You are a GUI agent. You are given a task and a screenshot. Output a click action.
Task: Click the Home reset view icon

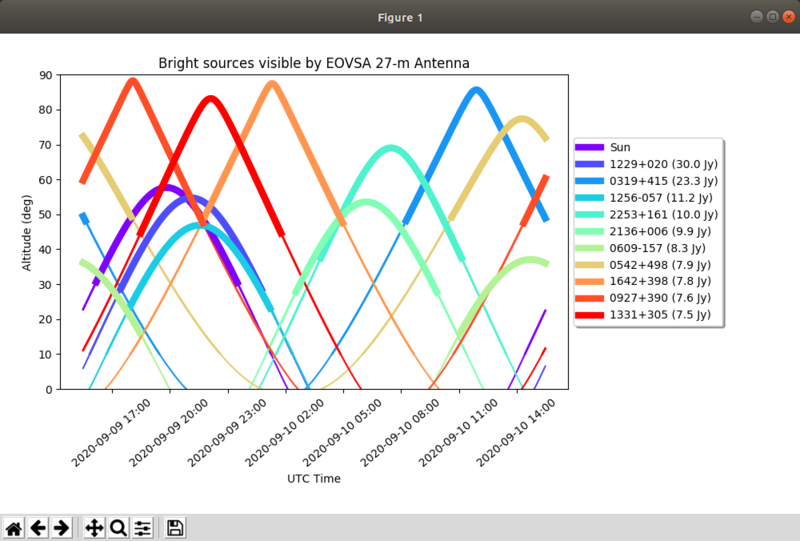(14, 528)
